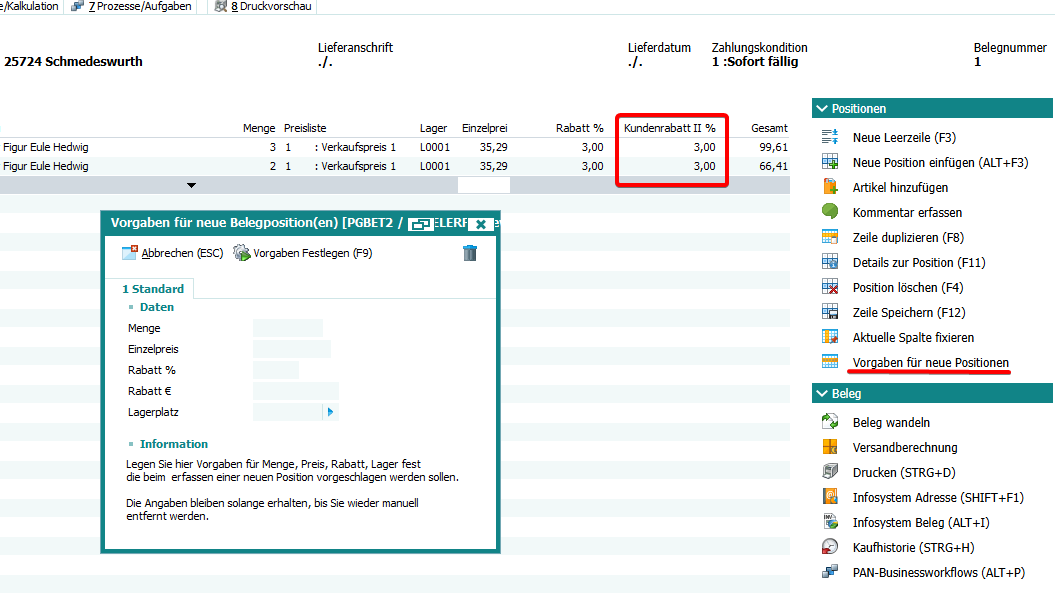Click the Neue Leerzeile icon

pyautogui.click(x=829, y=138)
